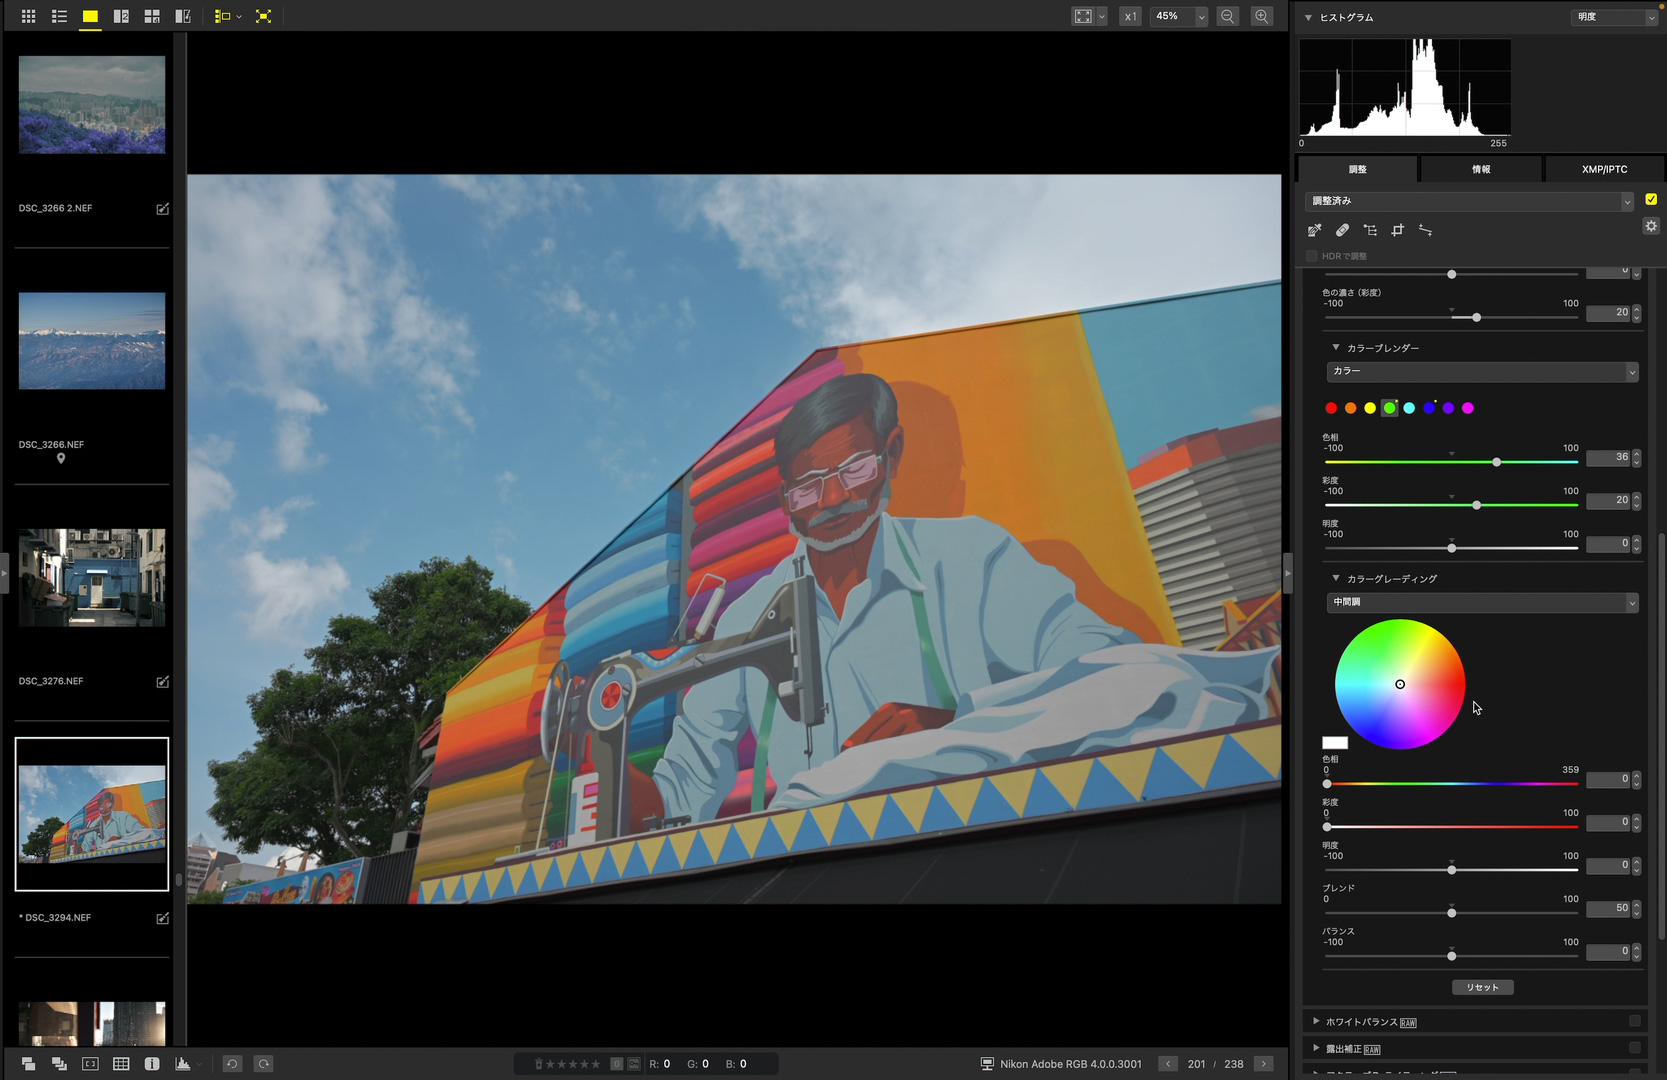Open the 調整済み adjustment manager dropdown
The width and height of the screenshot is (1667, 1080).
[x=1469, y=201]
